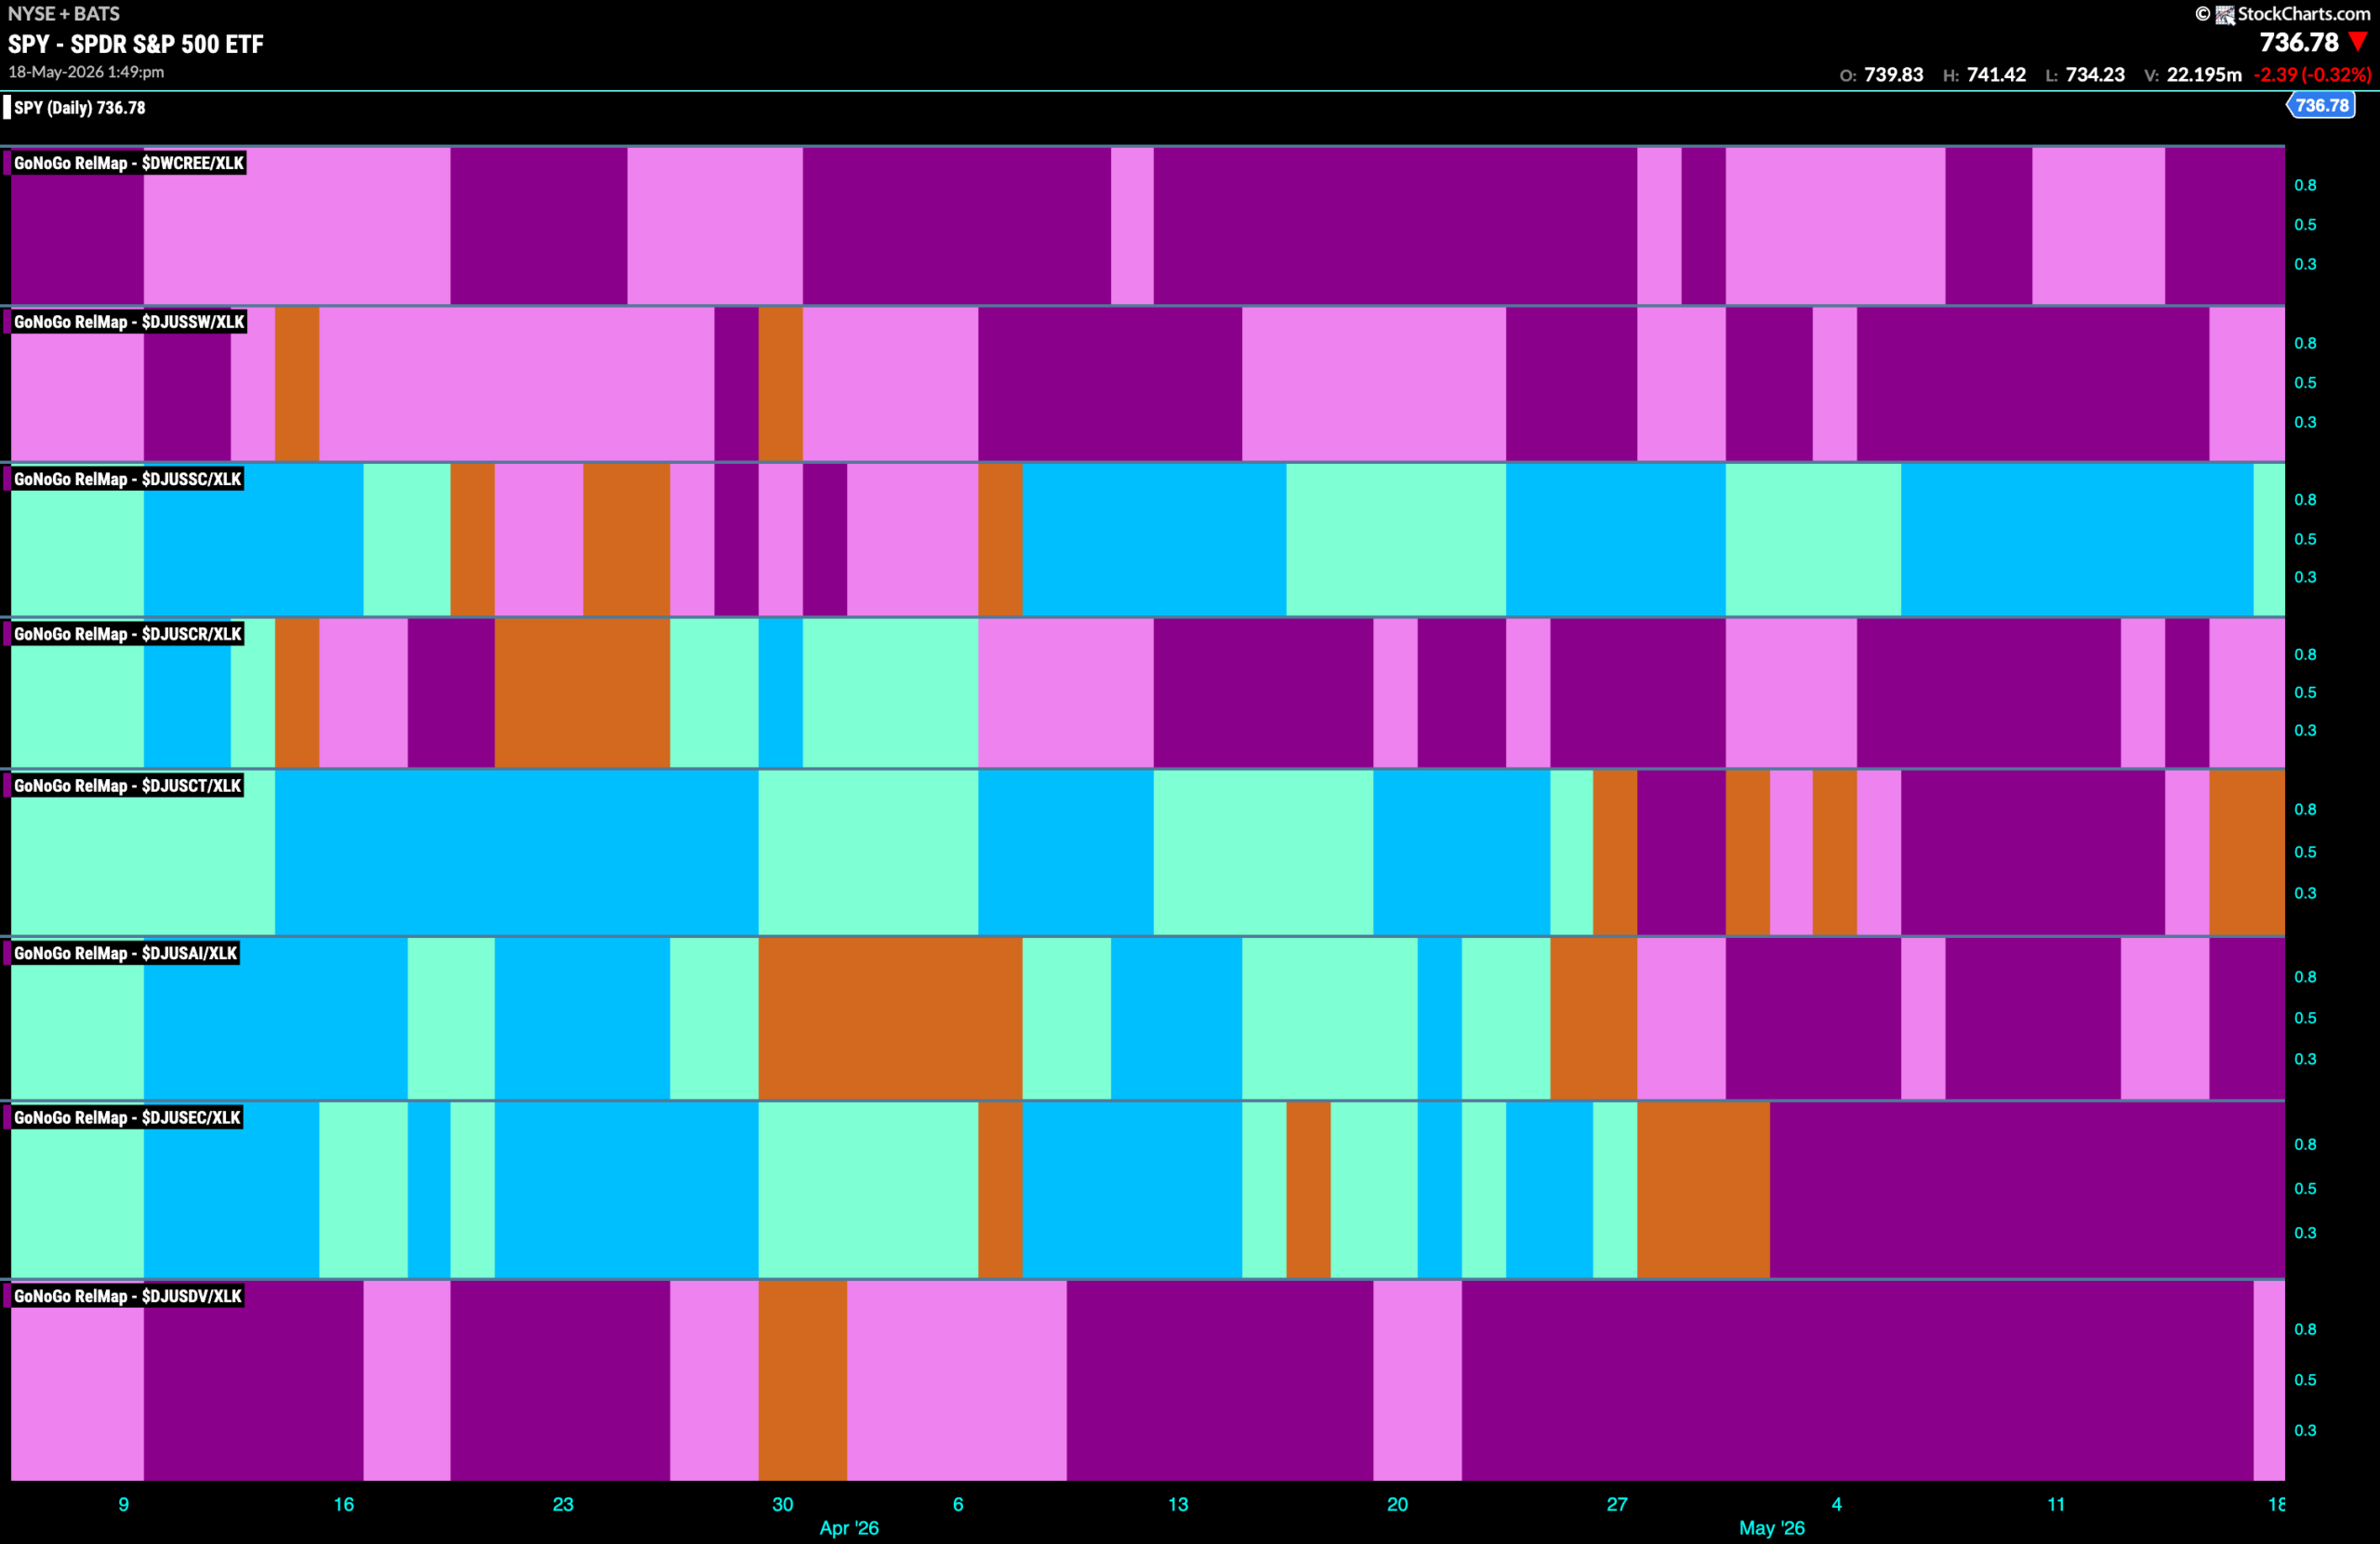Click the GoNoGo RelMap $DJUSCR/XLK label

tap(127, 634)
